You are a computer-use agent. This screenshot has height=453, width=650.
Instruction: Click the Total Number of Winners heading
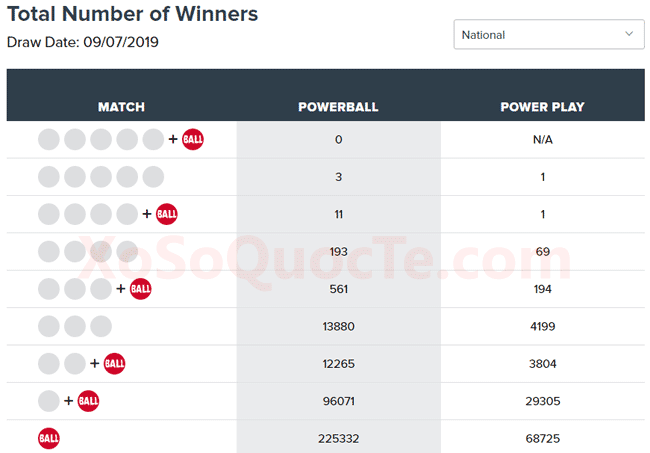pos(132,14)
